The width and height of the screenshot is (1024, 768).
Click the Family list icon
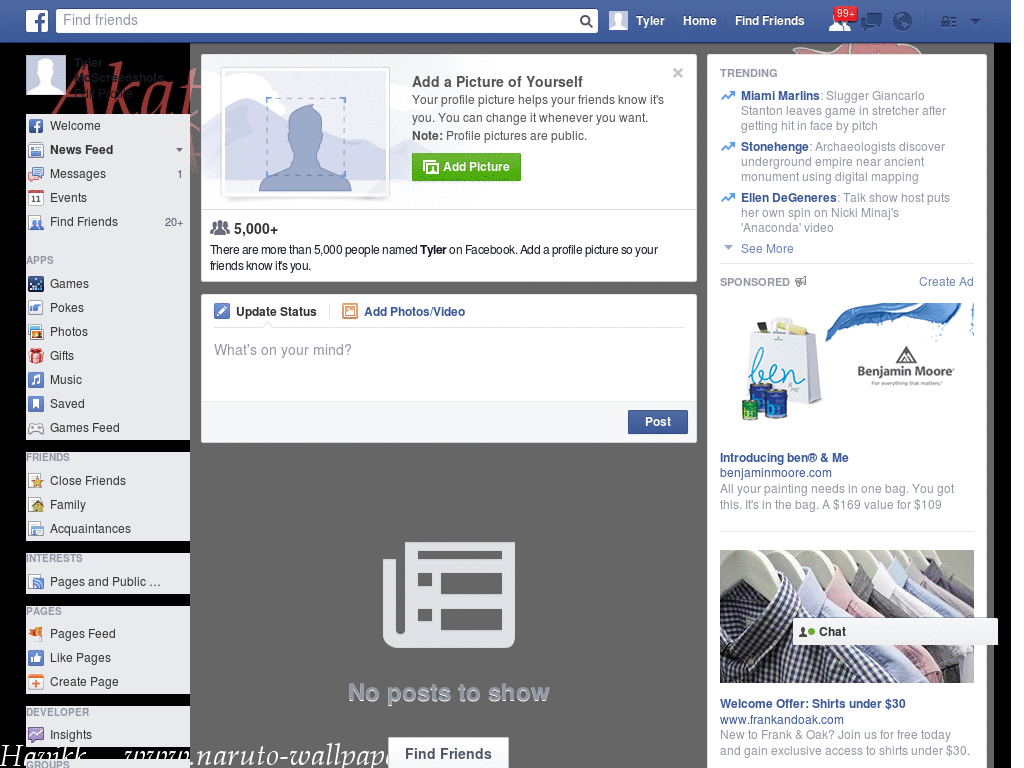(x=36, y=505)
